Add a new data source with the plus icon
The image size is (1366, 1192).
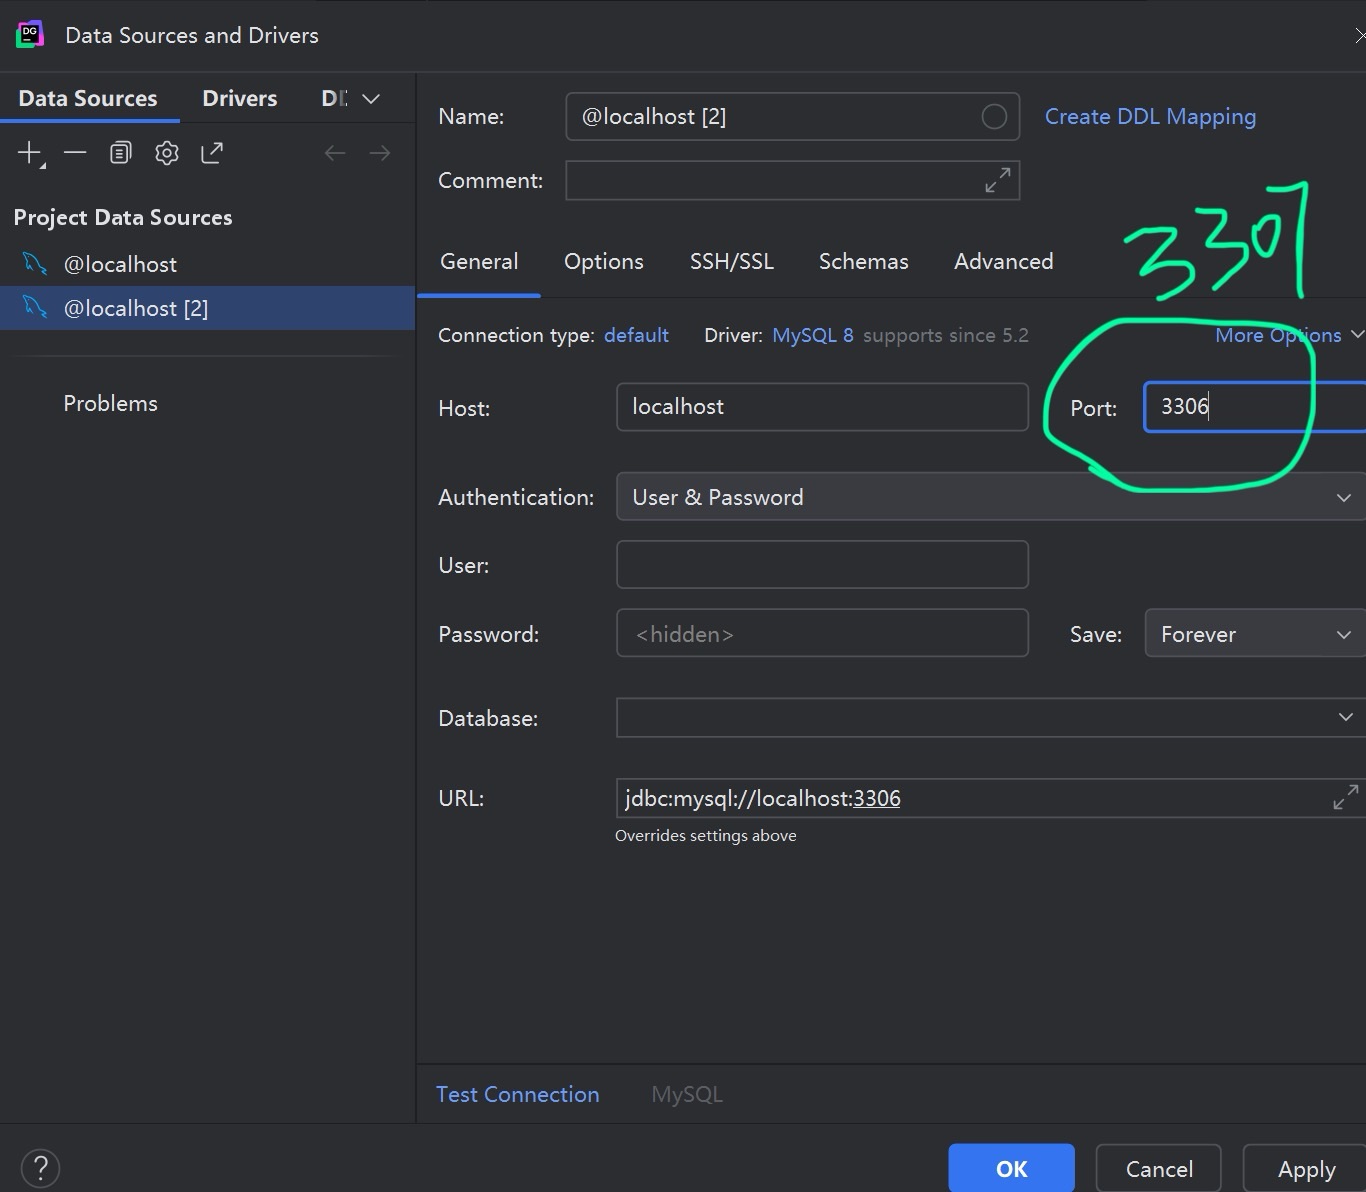(28, 152)
